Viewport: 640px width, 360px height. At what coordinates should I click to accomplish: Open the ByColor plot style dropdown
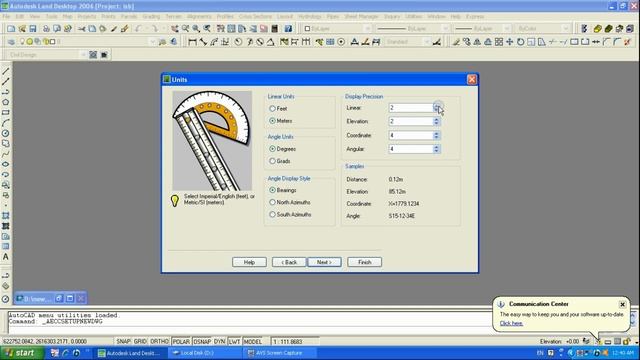coord(565,29)
